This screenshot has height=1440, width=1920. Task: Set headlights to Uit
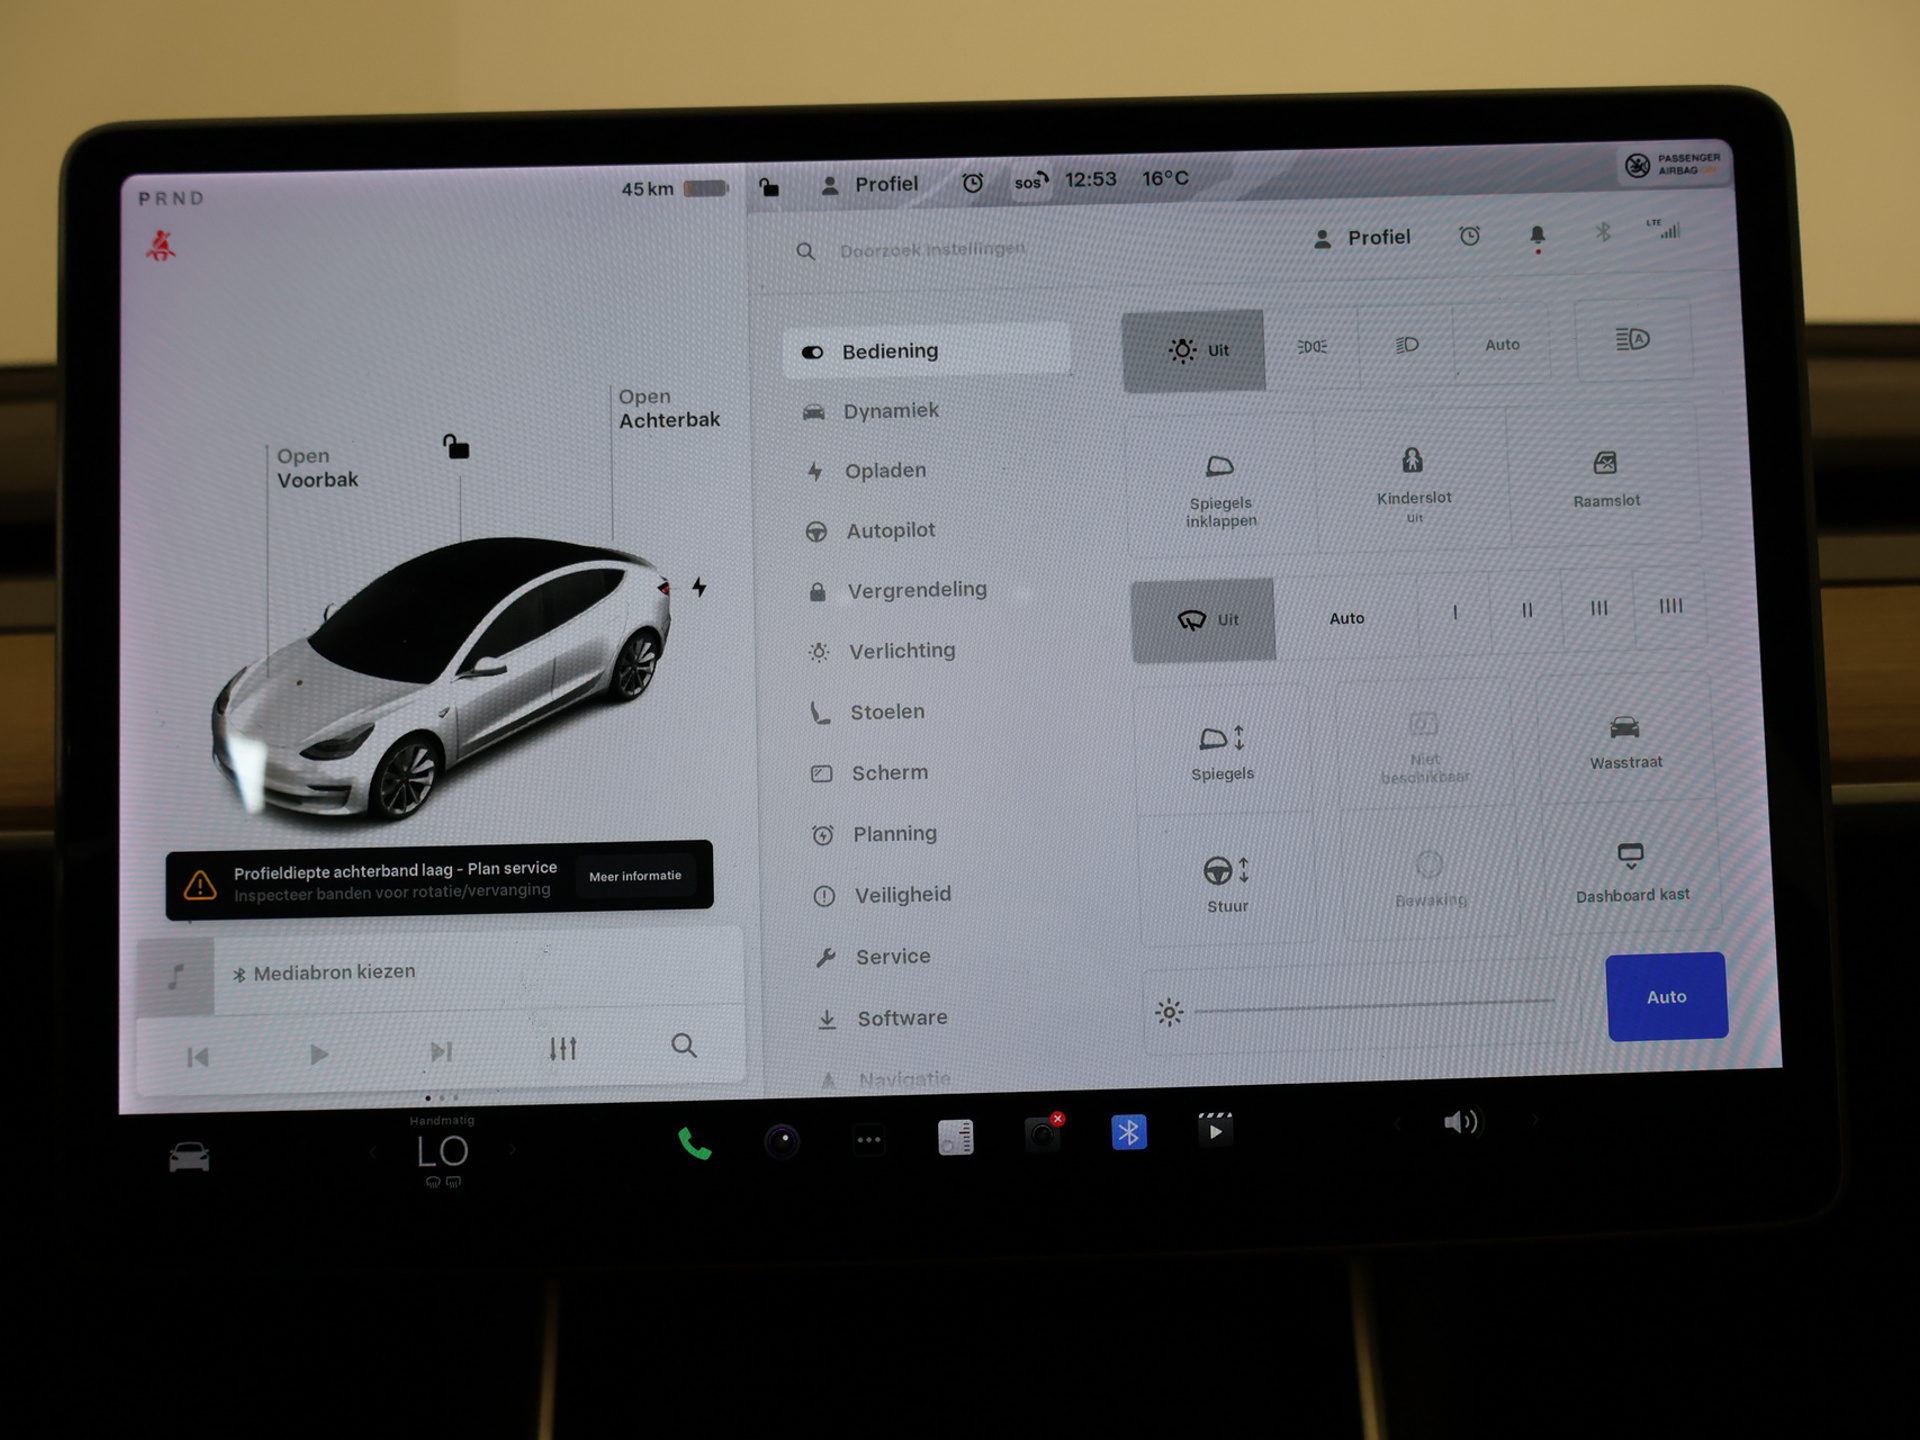click(x=1194, y=350)
